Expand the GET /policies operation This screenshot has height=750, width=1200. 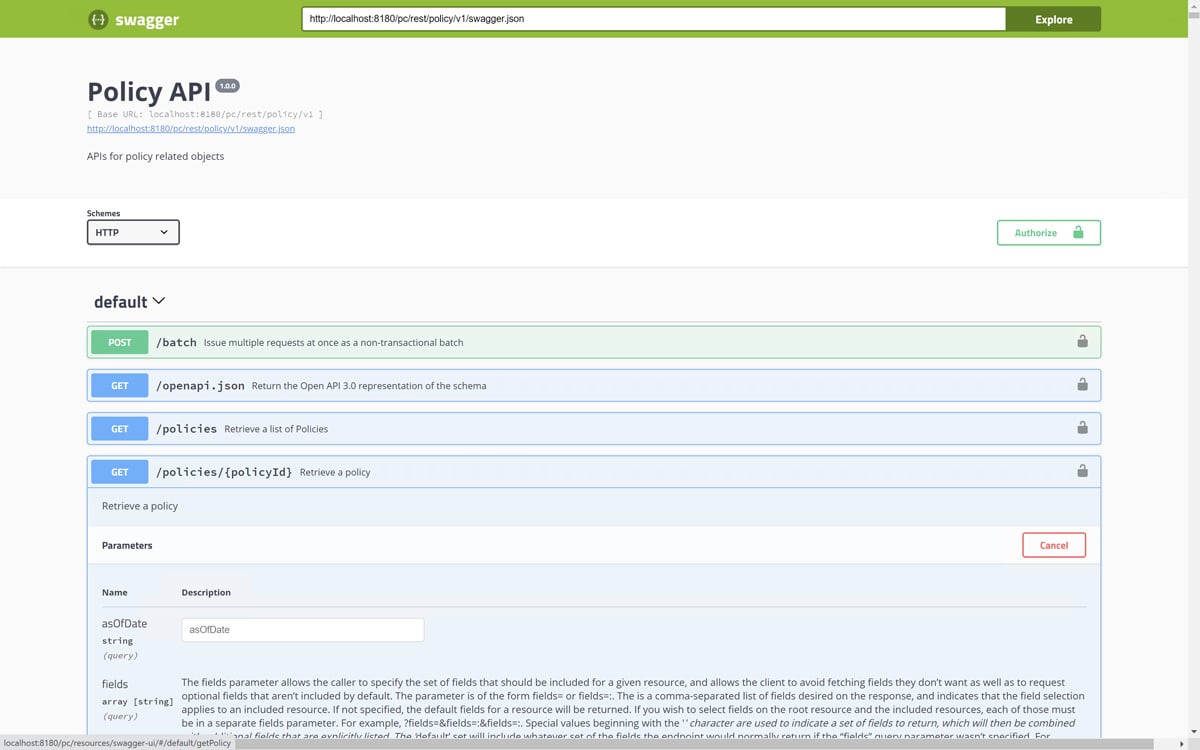594,428
